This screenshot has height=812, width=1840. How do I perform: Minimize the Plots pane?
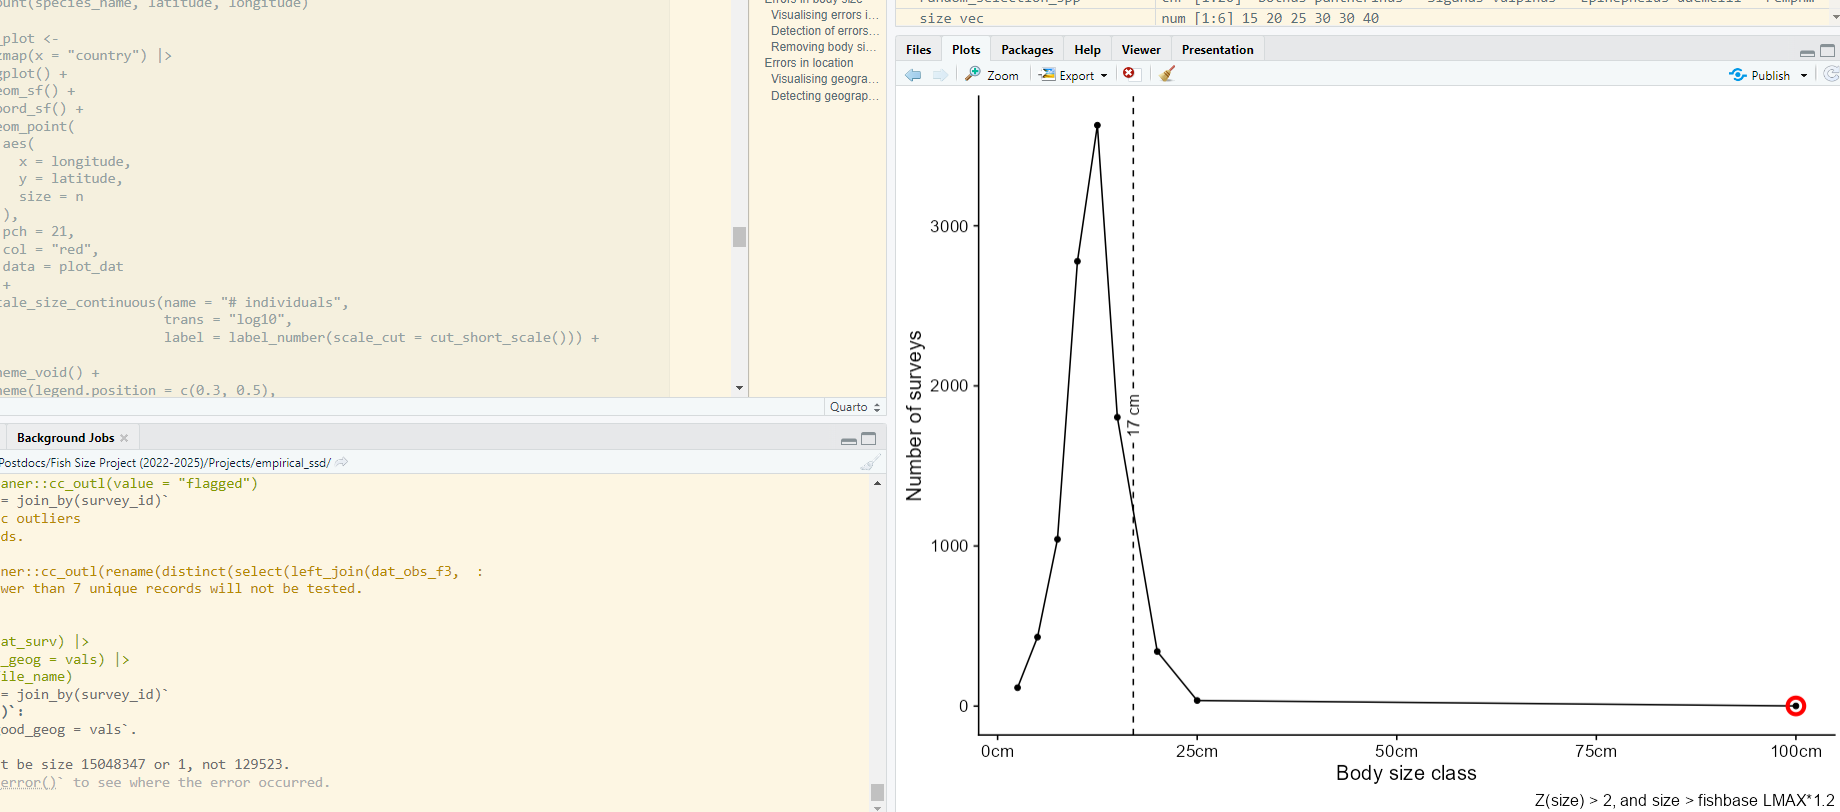[x=1807, y=52]
